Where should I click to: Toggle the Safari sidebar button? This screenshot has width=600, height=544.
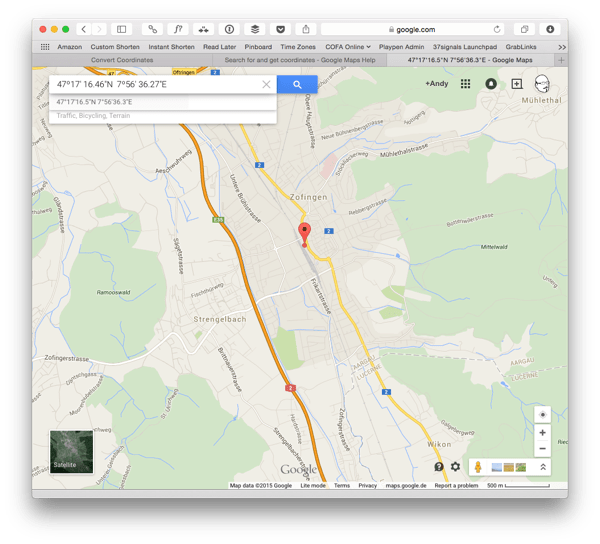121,29
